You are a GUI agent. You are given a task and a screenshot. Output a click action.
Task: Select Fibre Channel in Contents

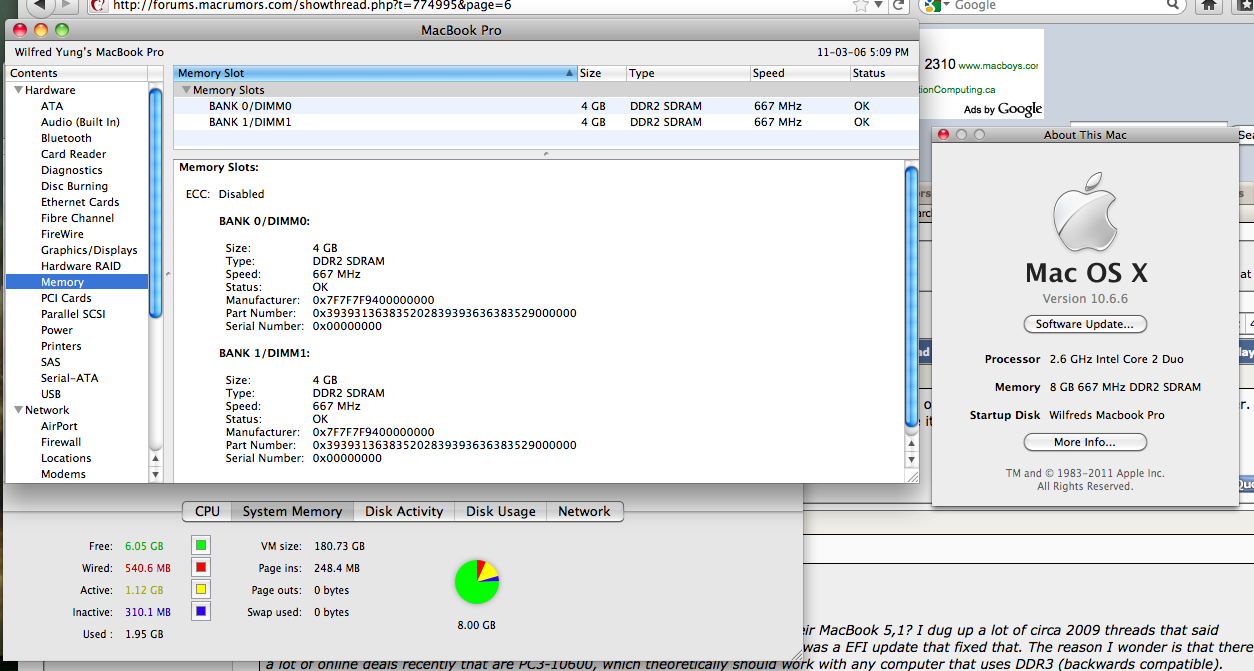[x=77, y=218]
